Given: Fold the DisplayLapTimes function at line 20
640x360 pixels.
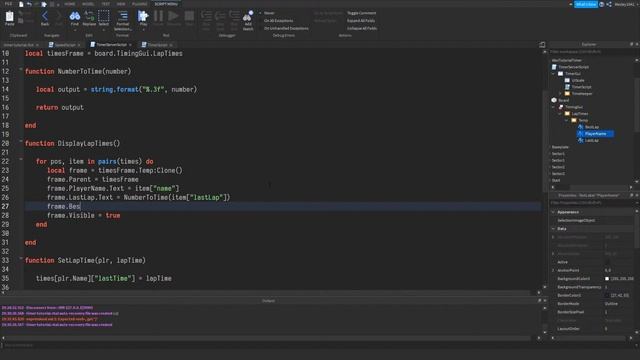Looking at the screenshot, I should click(x=21, y=142).
